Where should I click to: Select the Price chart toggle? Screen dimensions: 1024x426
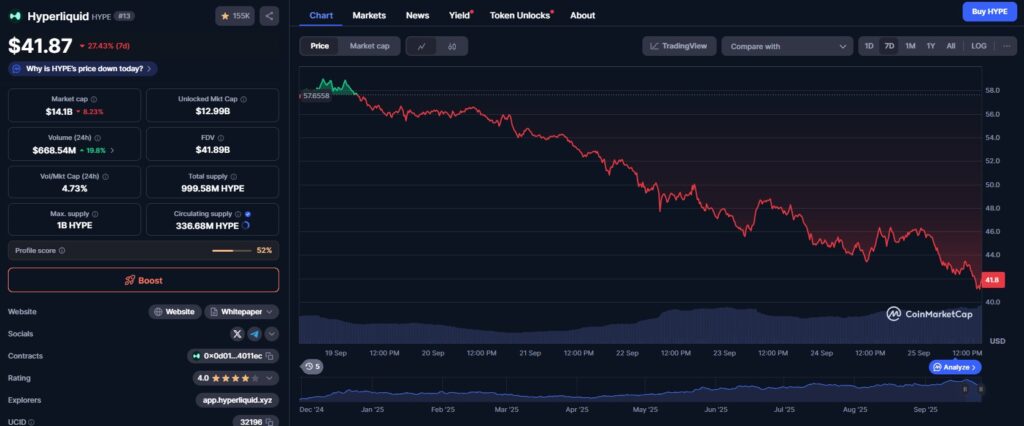coord(319,46)
